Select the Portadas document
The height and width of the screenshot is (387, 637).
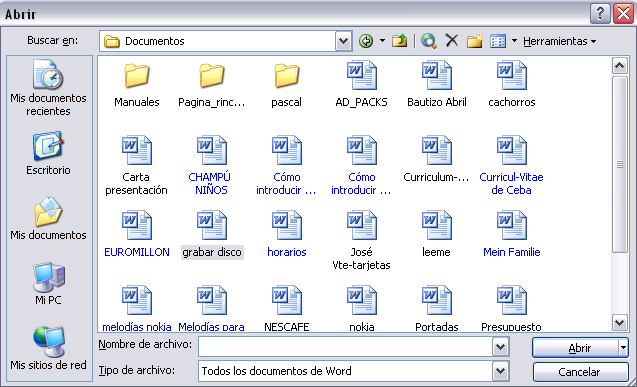(x=437, y=309)
